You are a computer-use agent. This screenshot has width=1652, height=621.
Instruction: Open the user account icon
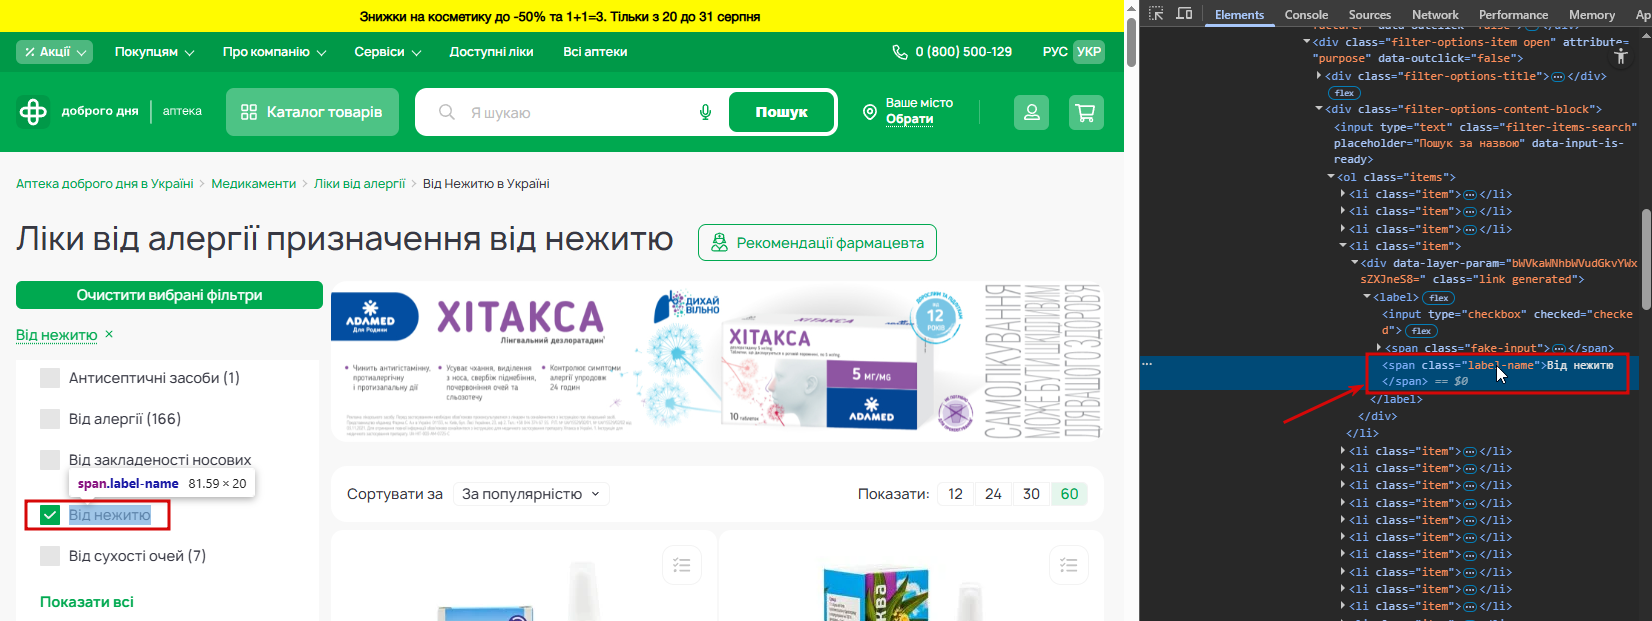pyautogui.click(x=1031, y=112)
